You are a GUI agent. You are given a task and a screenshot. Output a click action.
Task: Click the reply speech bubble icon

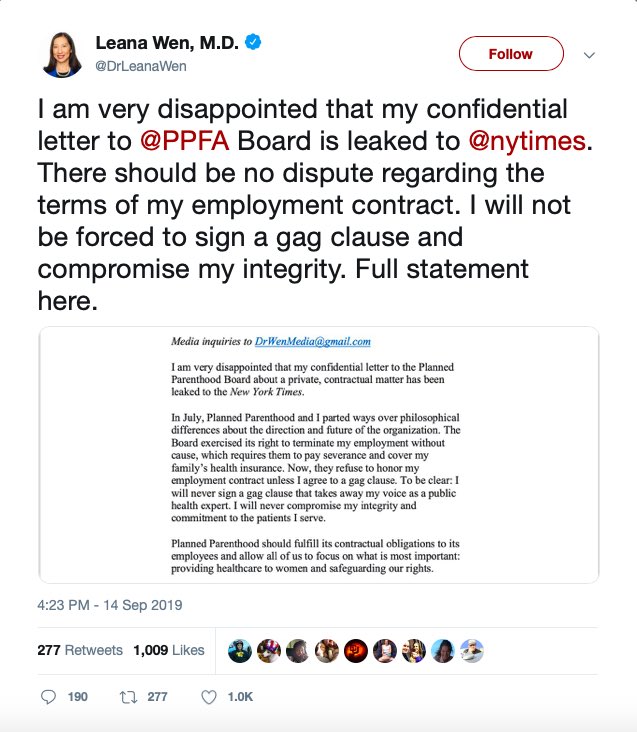pyautogui.click(x=49, y=696)
